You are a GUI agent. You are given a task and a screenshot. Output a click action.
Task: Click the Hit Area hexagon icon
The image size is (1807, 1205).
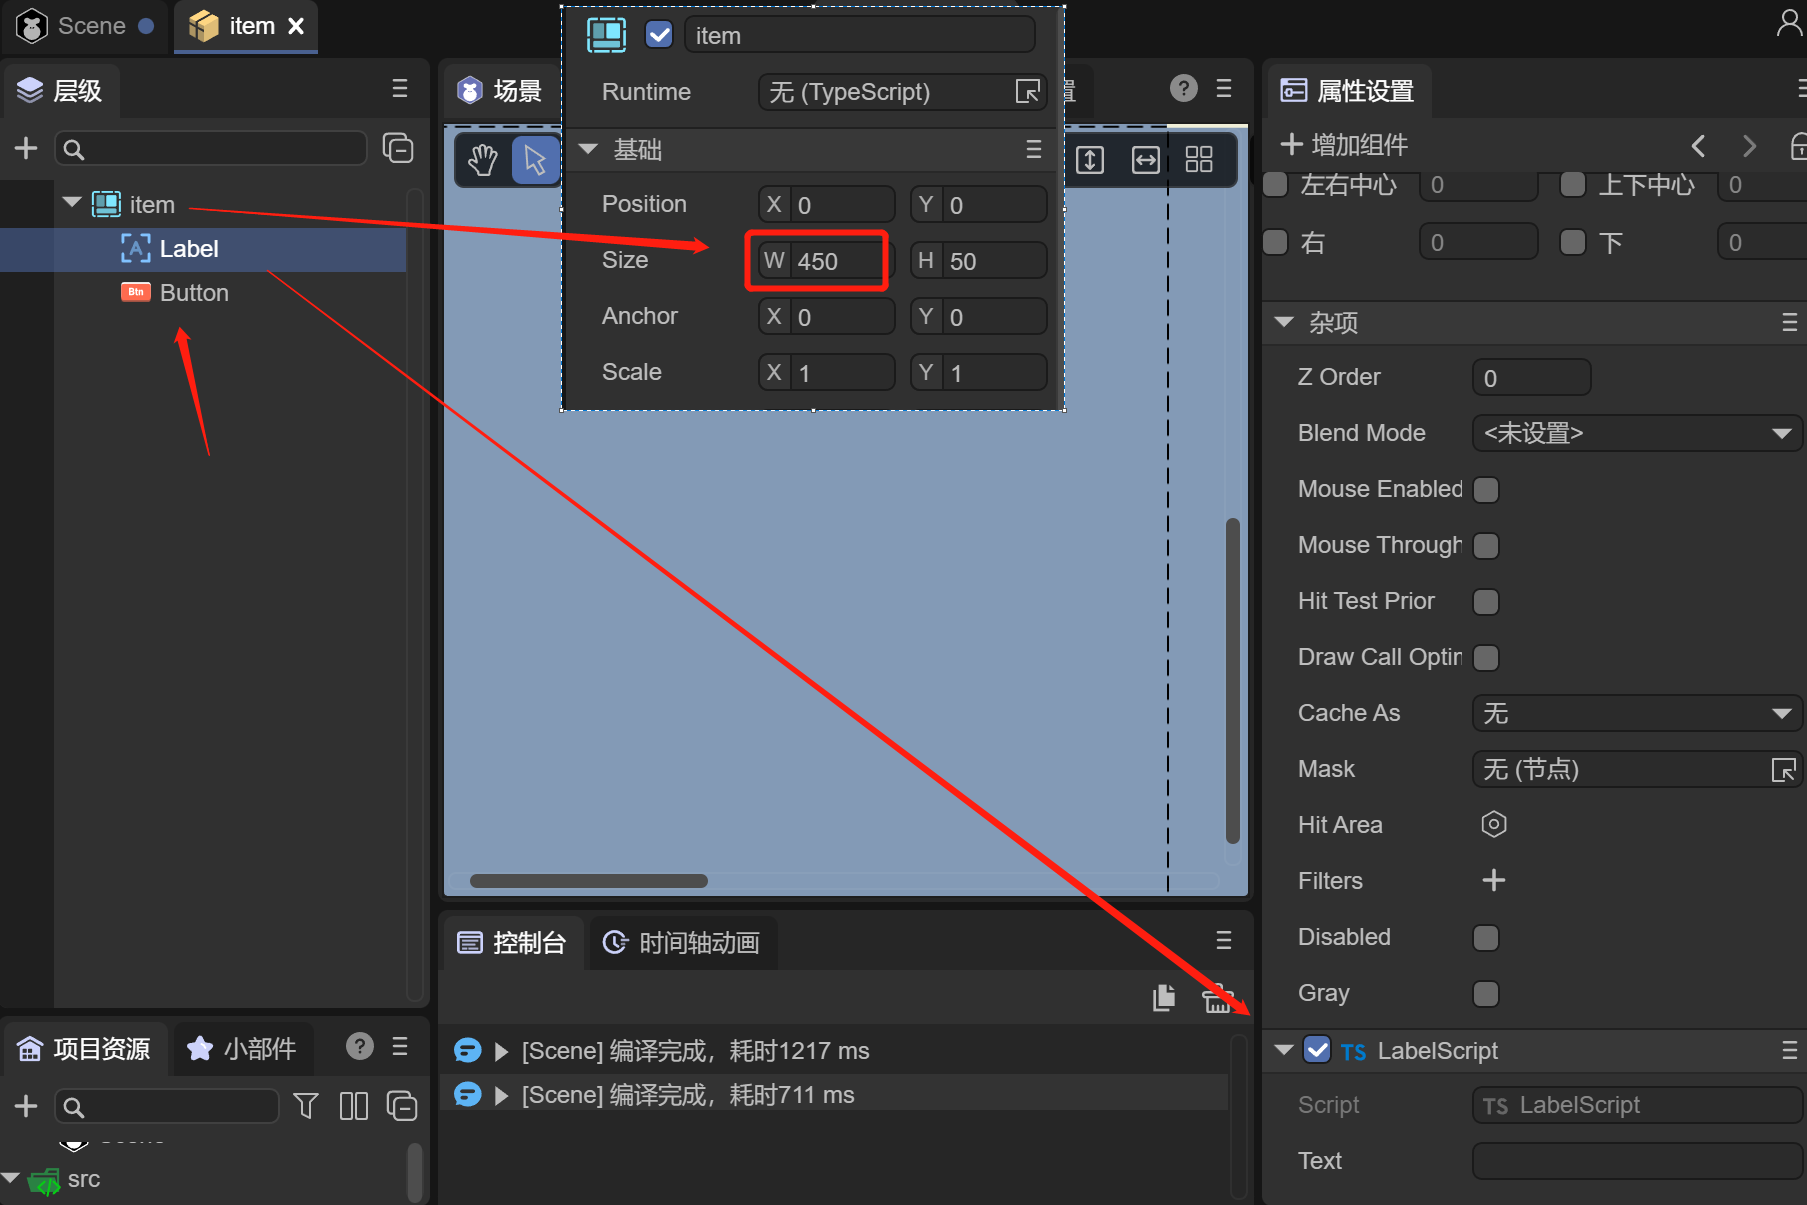[x=1493, y=824]
